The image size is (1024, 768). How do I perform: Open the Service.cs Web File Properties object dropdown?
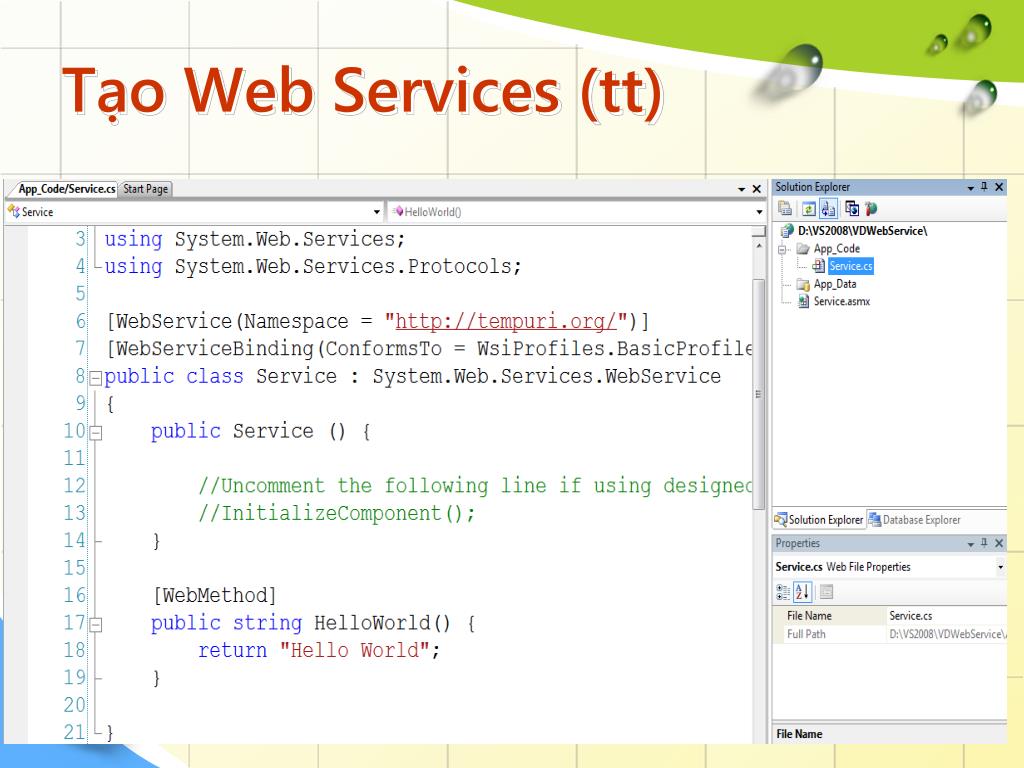click(x=1000, y=567)
